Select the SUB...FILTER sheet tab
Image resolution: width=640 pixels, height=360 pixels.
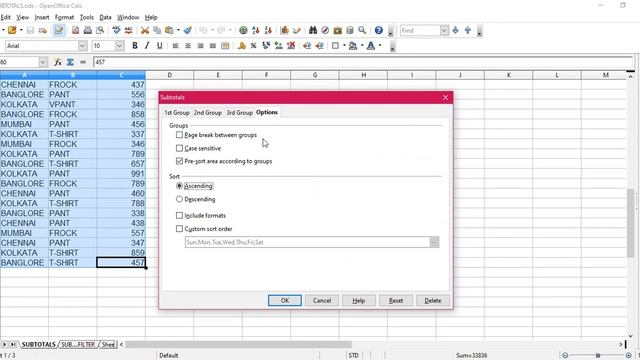[78, 344]
